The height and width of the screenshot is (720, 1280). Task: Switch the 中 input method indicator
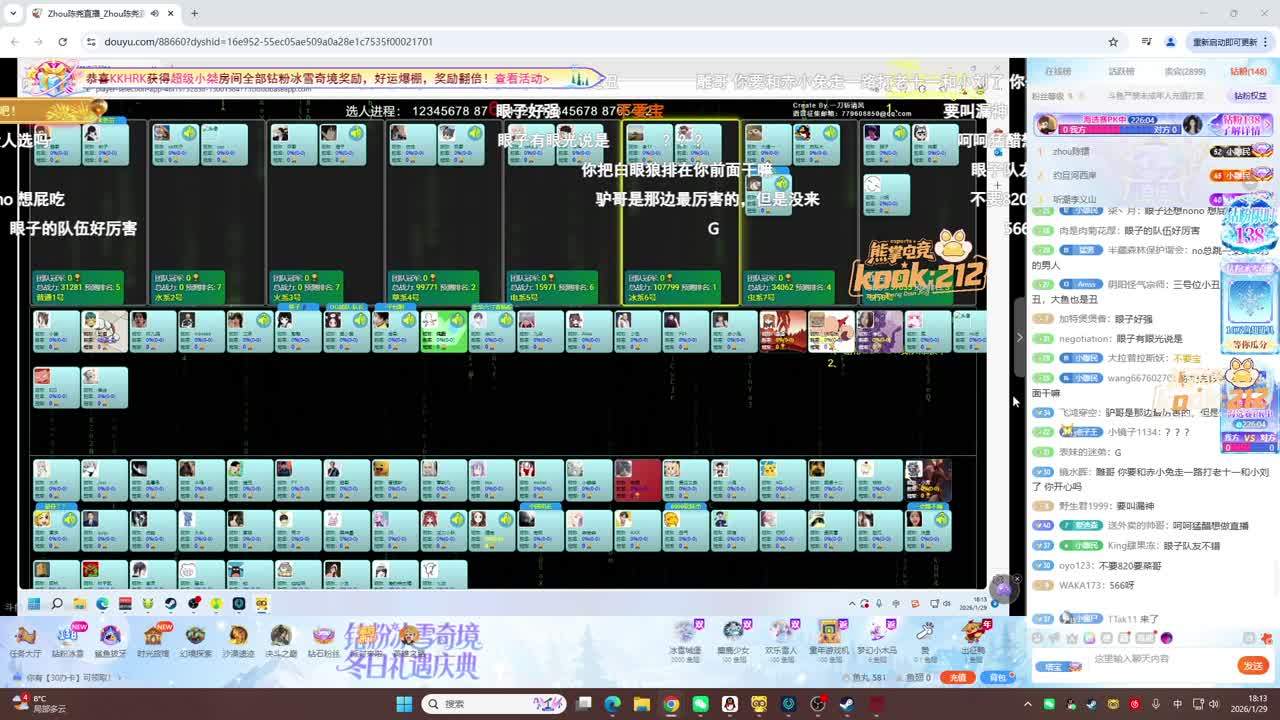point(1177,704)
